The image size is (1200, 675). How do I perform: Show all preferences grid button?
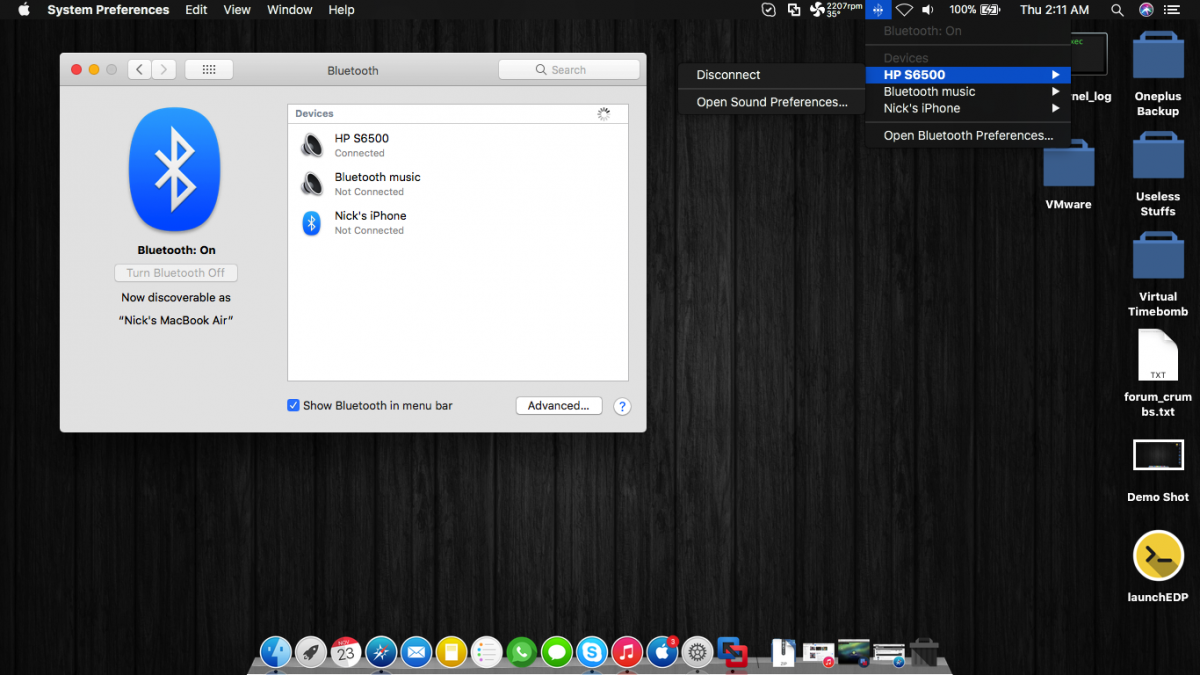(209, 70)
